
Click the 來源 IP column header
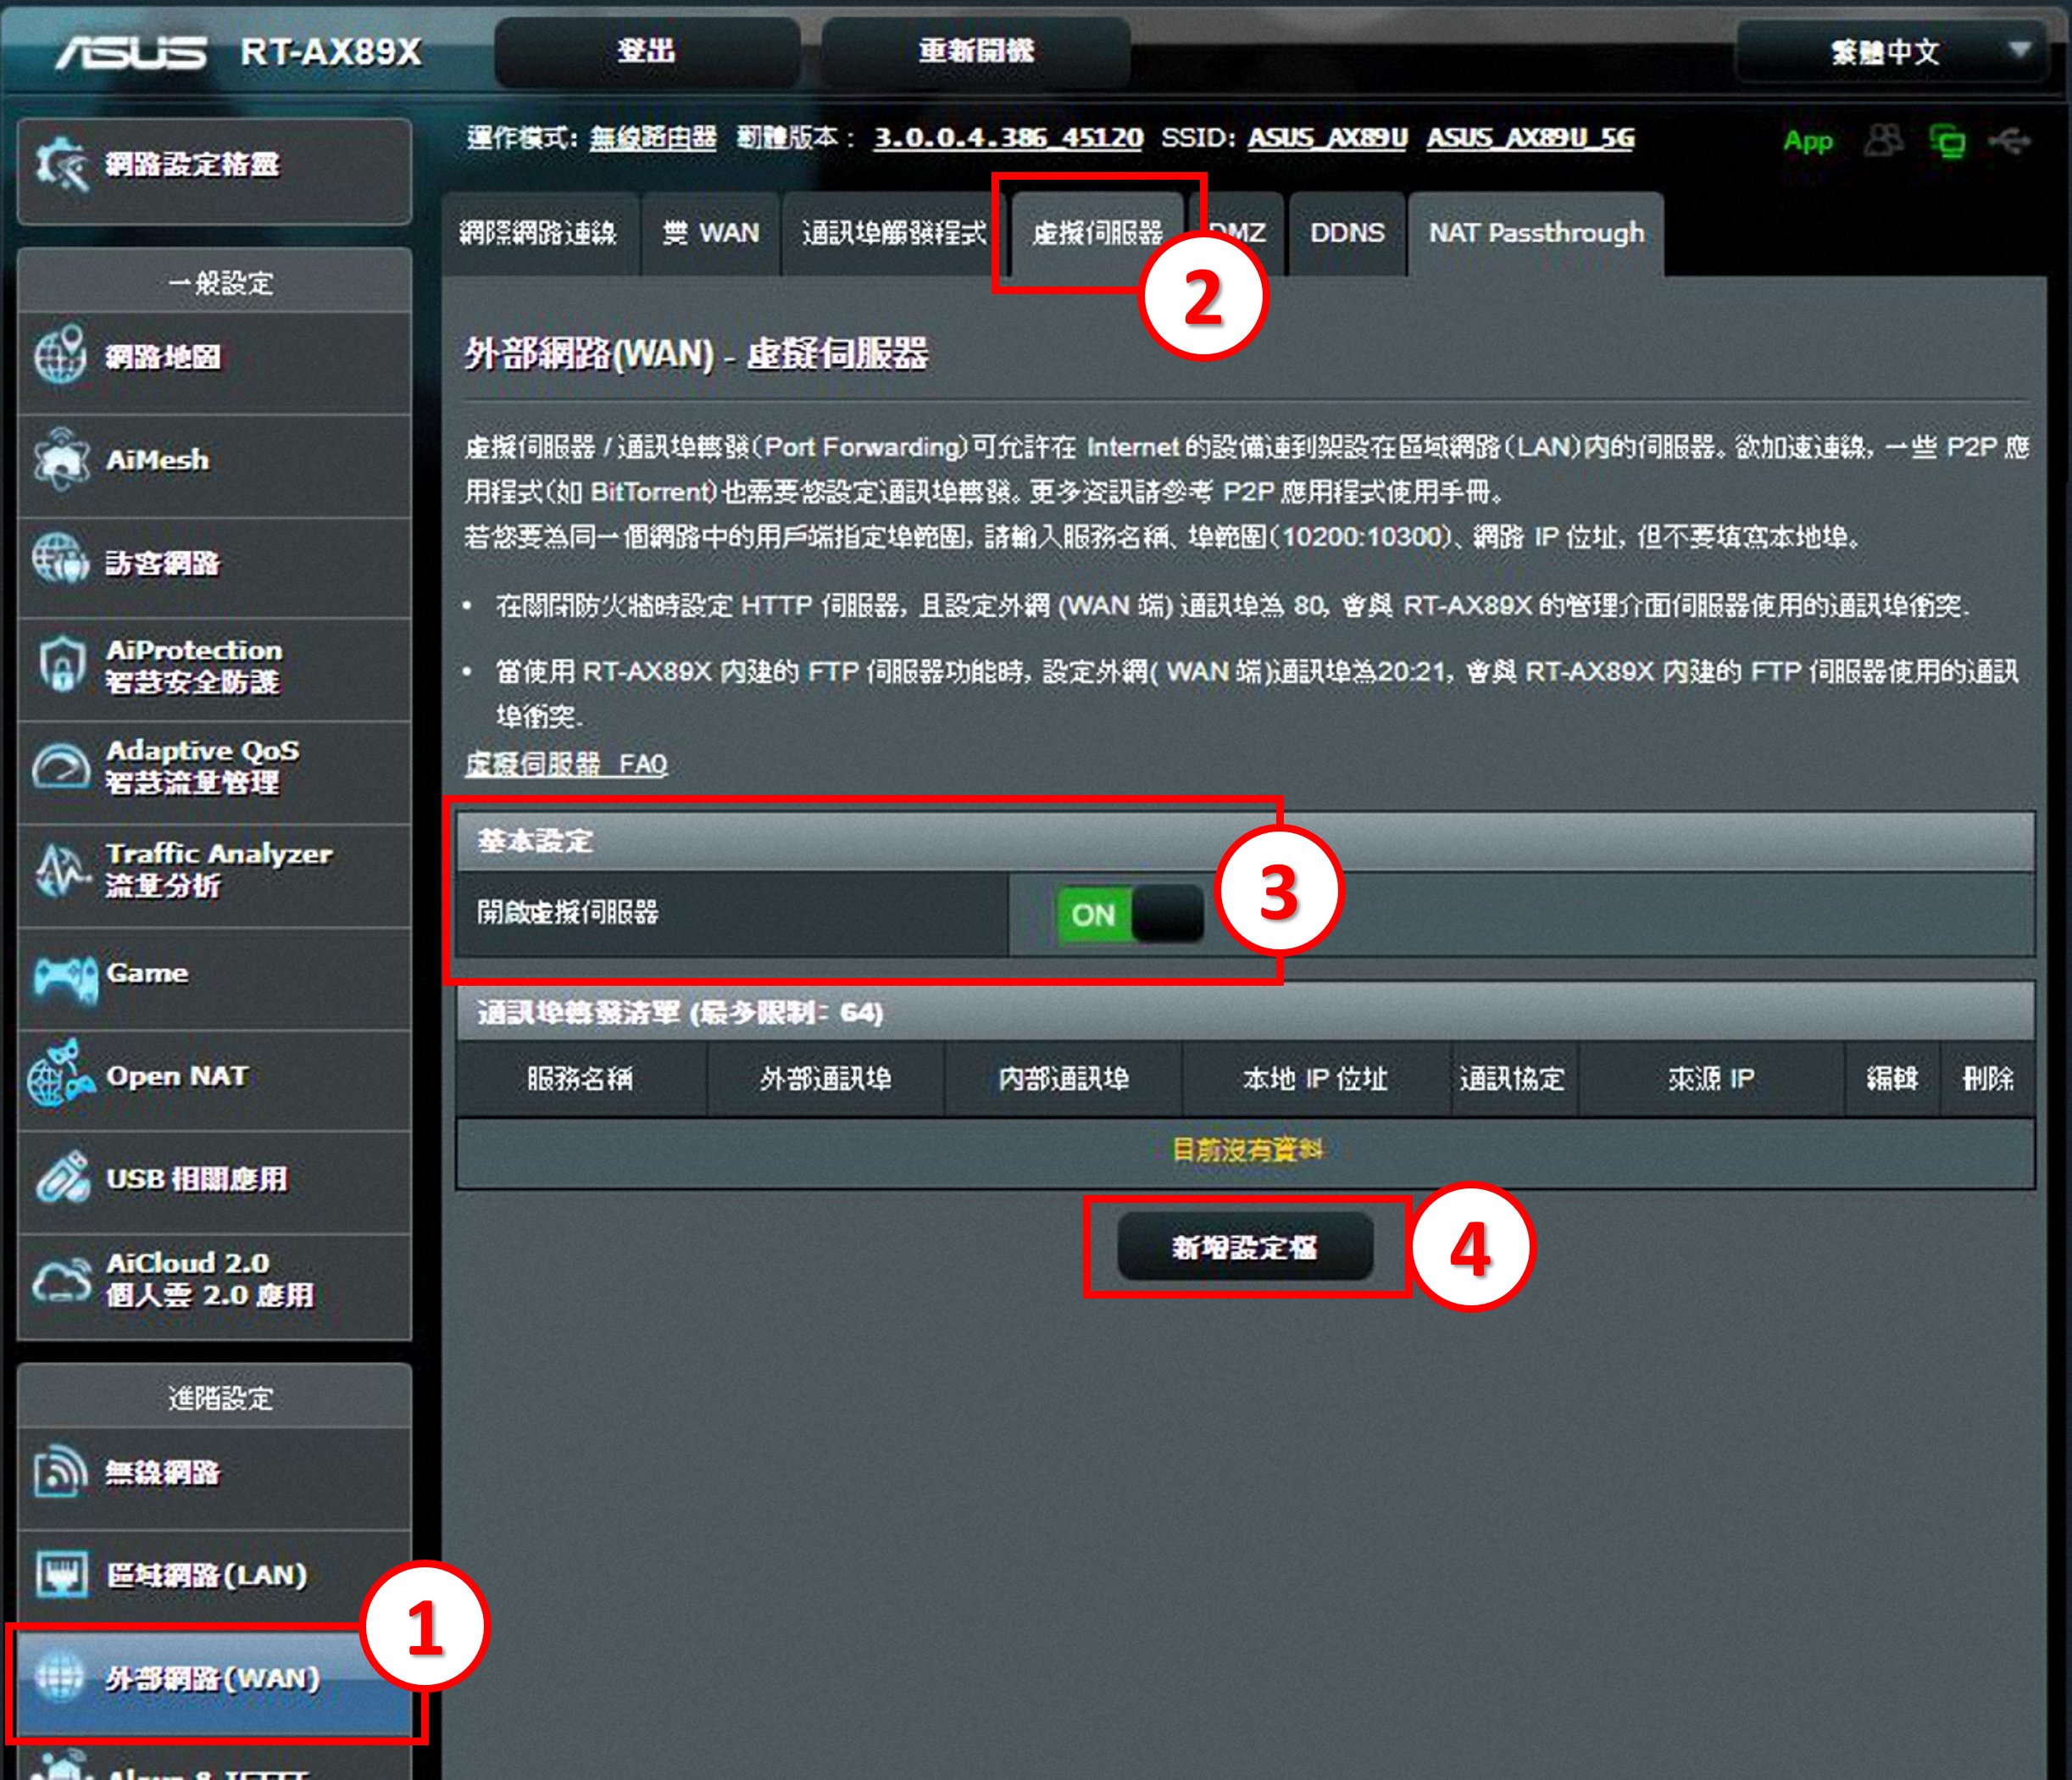coord(1711,1078)
